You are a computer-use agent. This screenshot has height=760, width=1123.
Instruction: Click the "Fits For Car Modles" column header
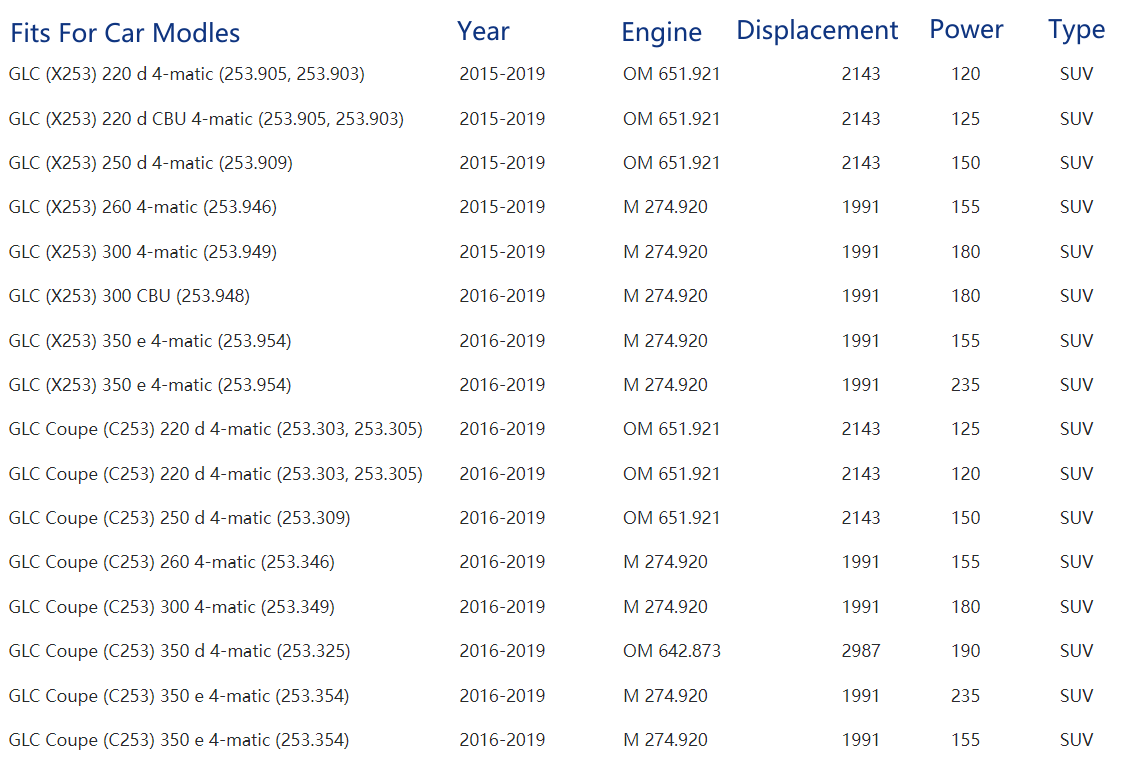click(x=125, y=33)
